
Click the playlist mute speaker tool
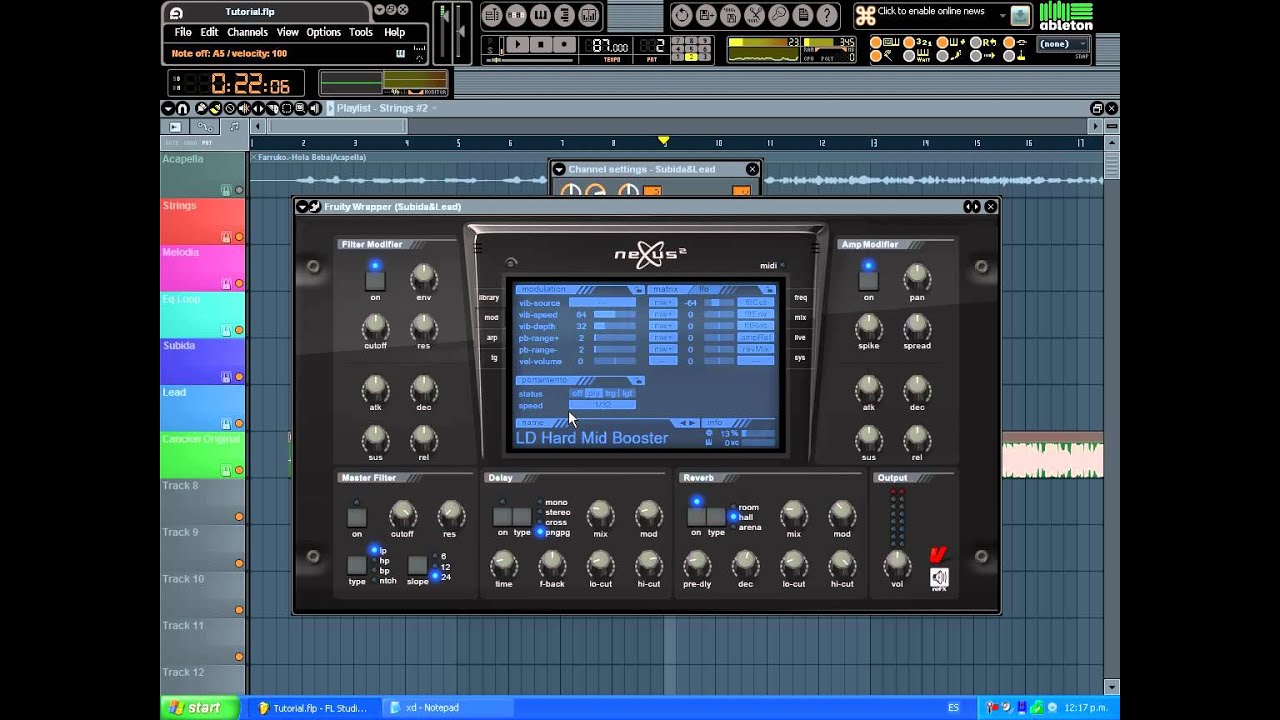[243, 108]
